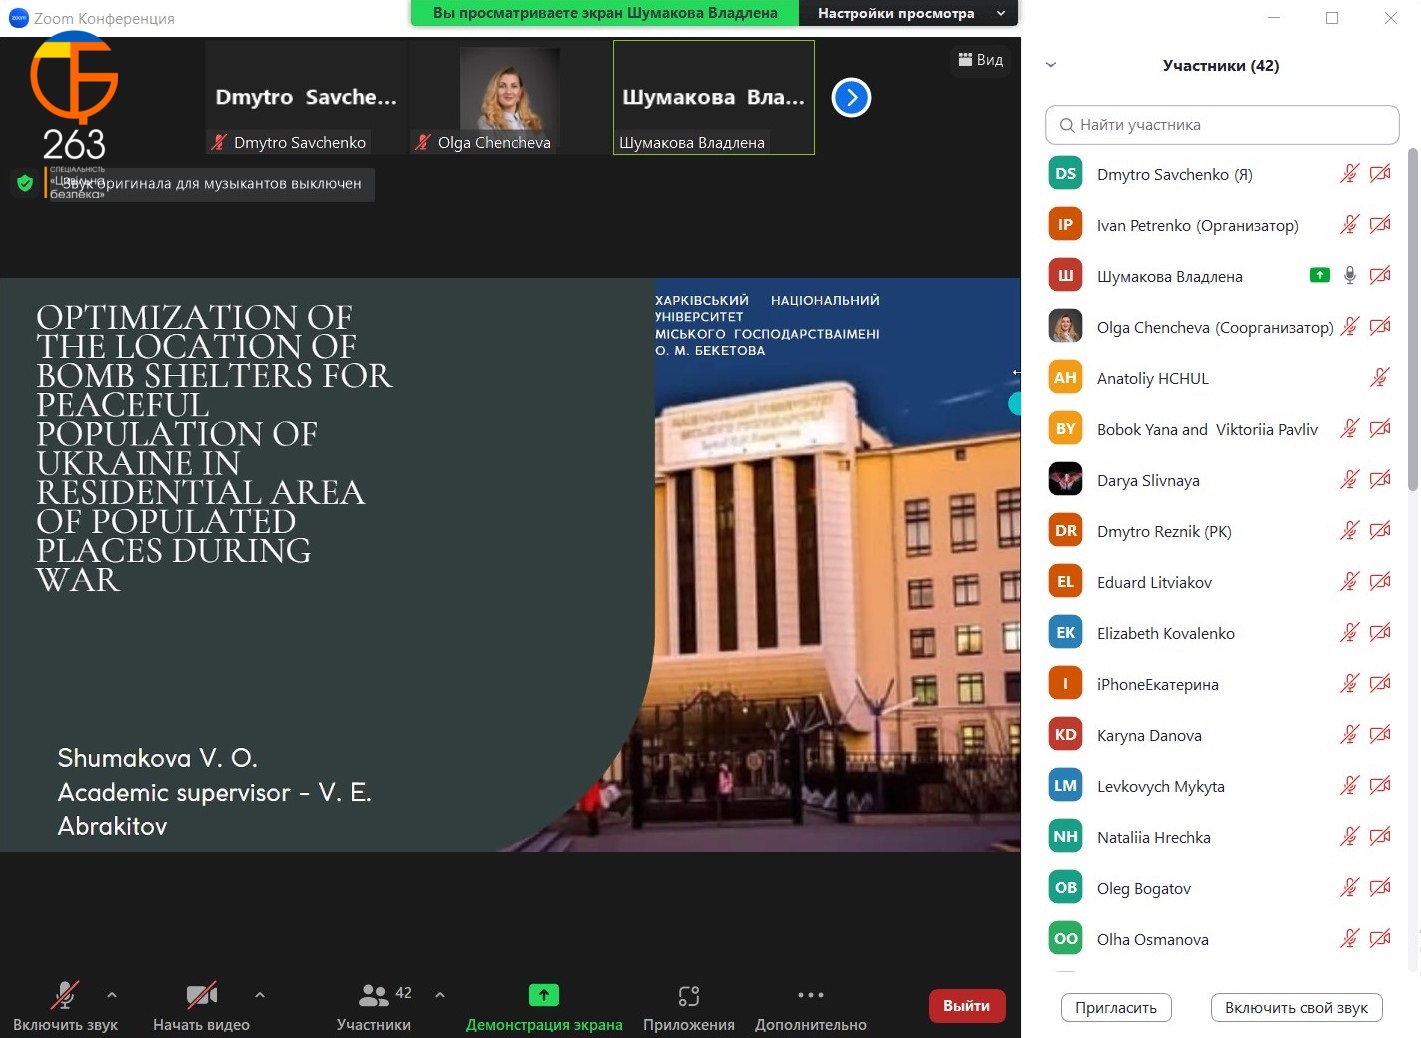Click Karyna Danova's muted microphone icon

[1350, 735]
